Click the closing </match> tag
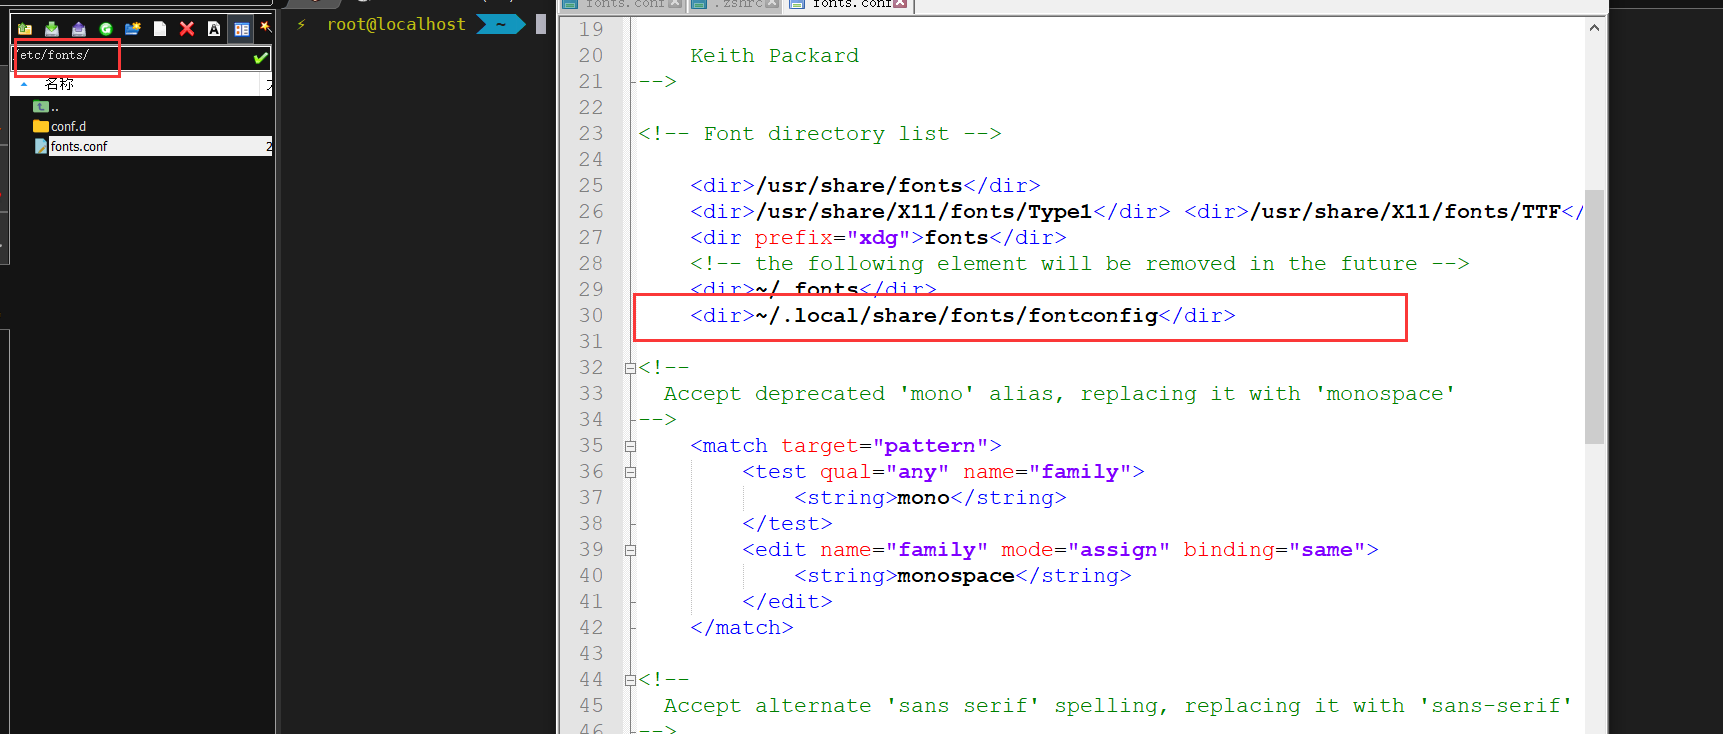1723x734 pixels. point(742,628)
